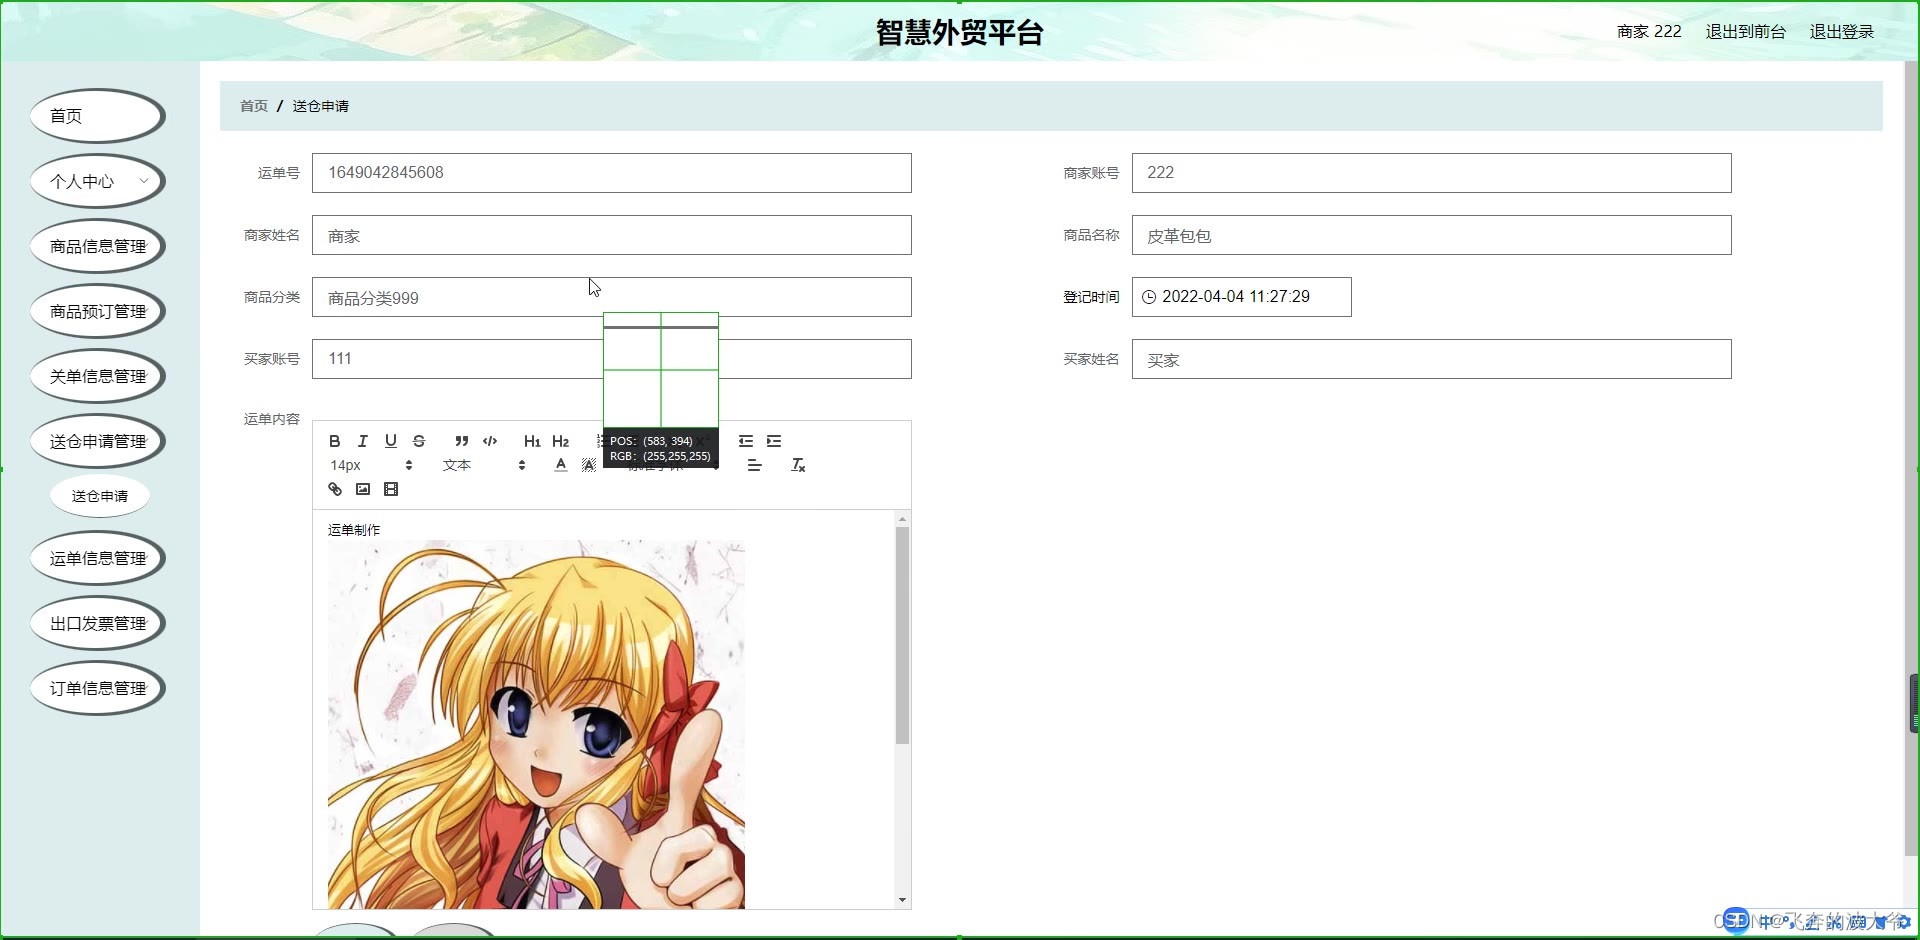Expand the 个人中心 sidebar menu
Screen dimensions: 1920x940
98,181
